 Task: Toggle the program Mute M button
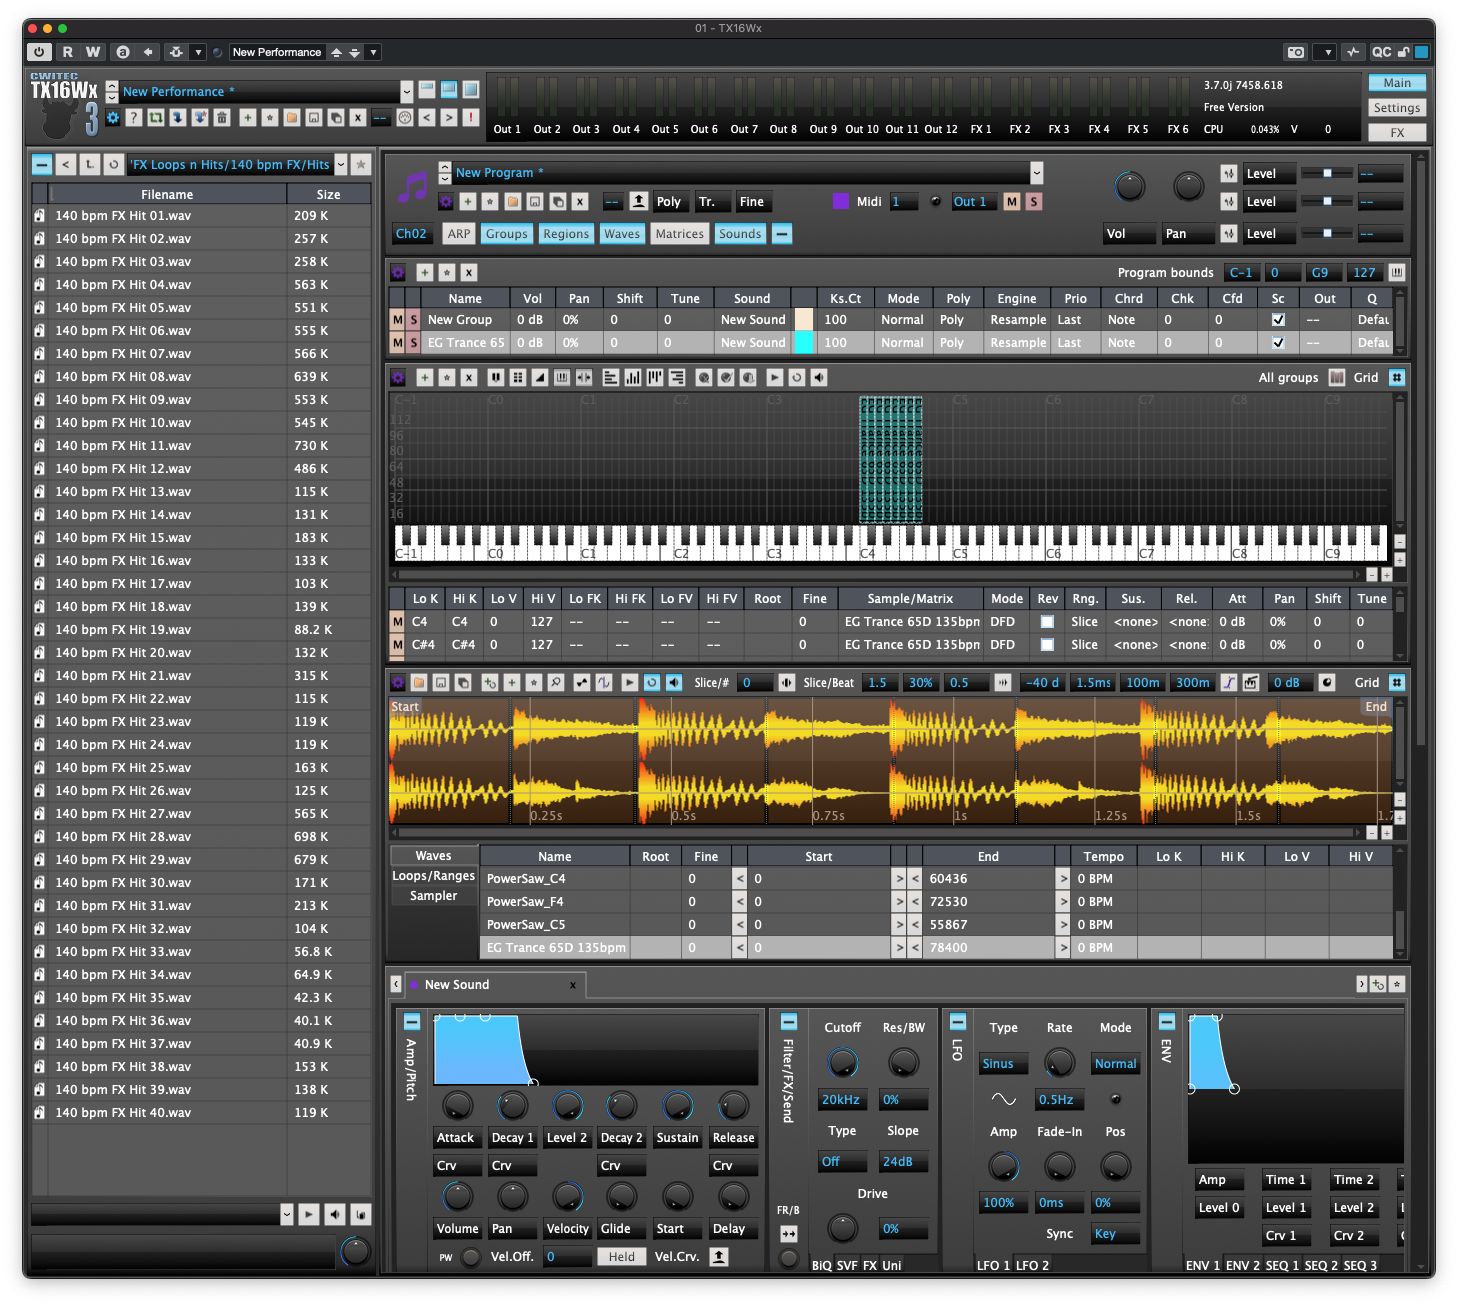1012,202
